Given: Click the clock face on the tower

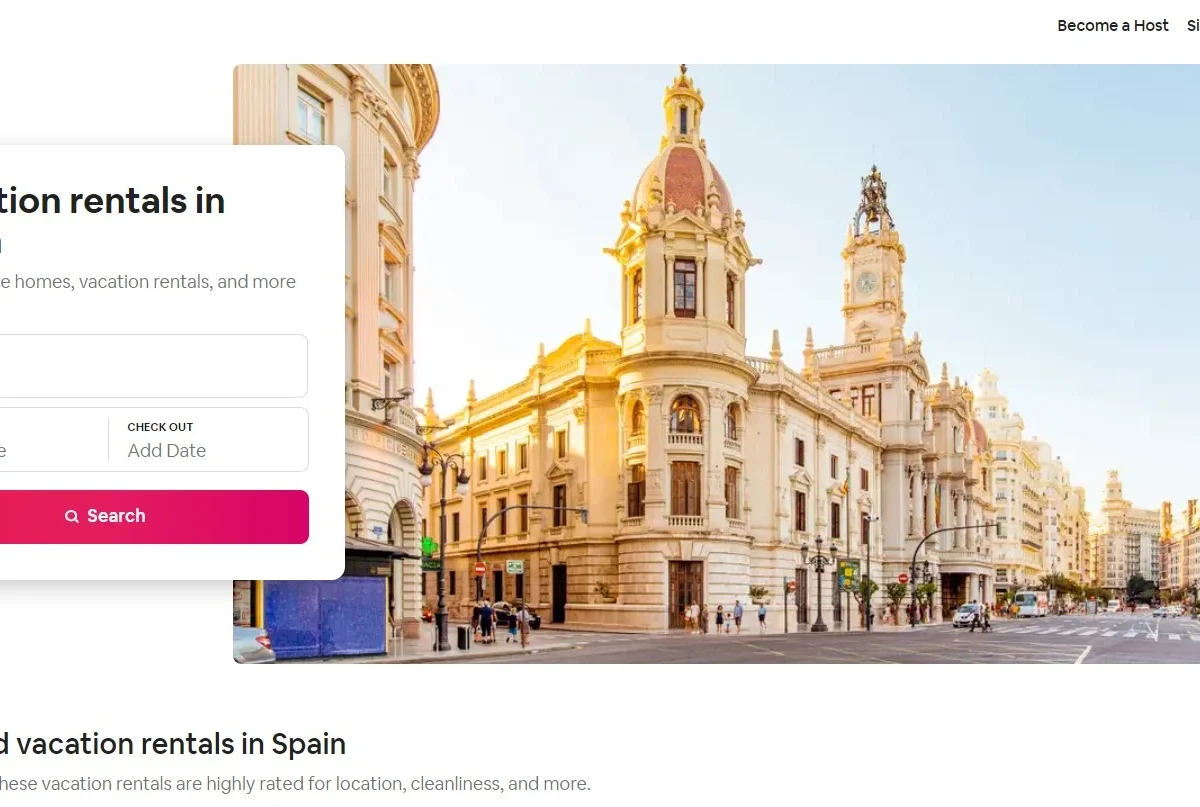Looking at the screenshot, I should (866, 283).
